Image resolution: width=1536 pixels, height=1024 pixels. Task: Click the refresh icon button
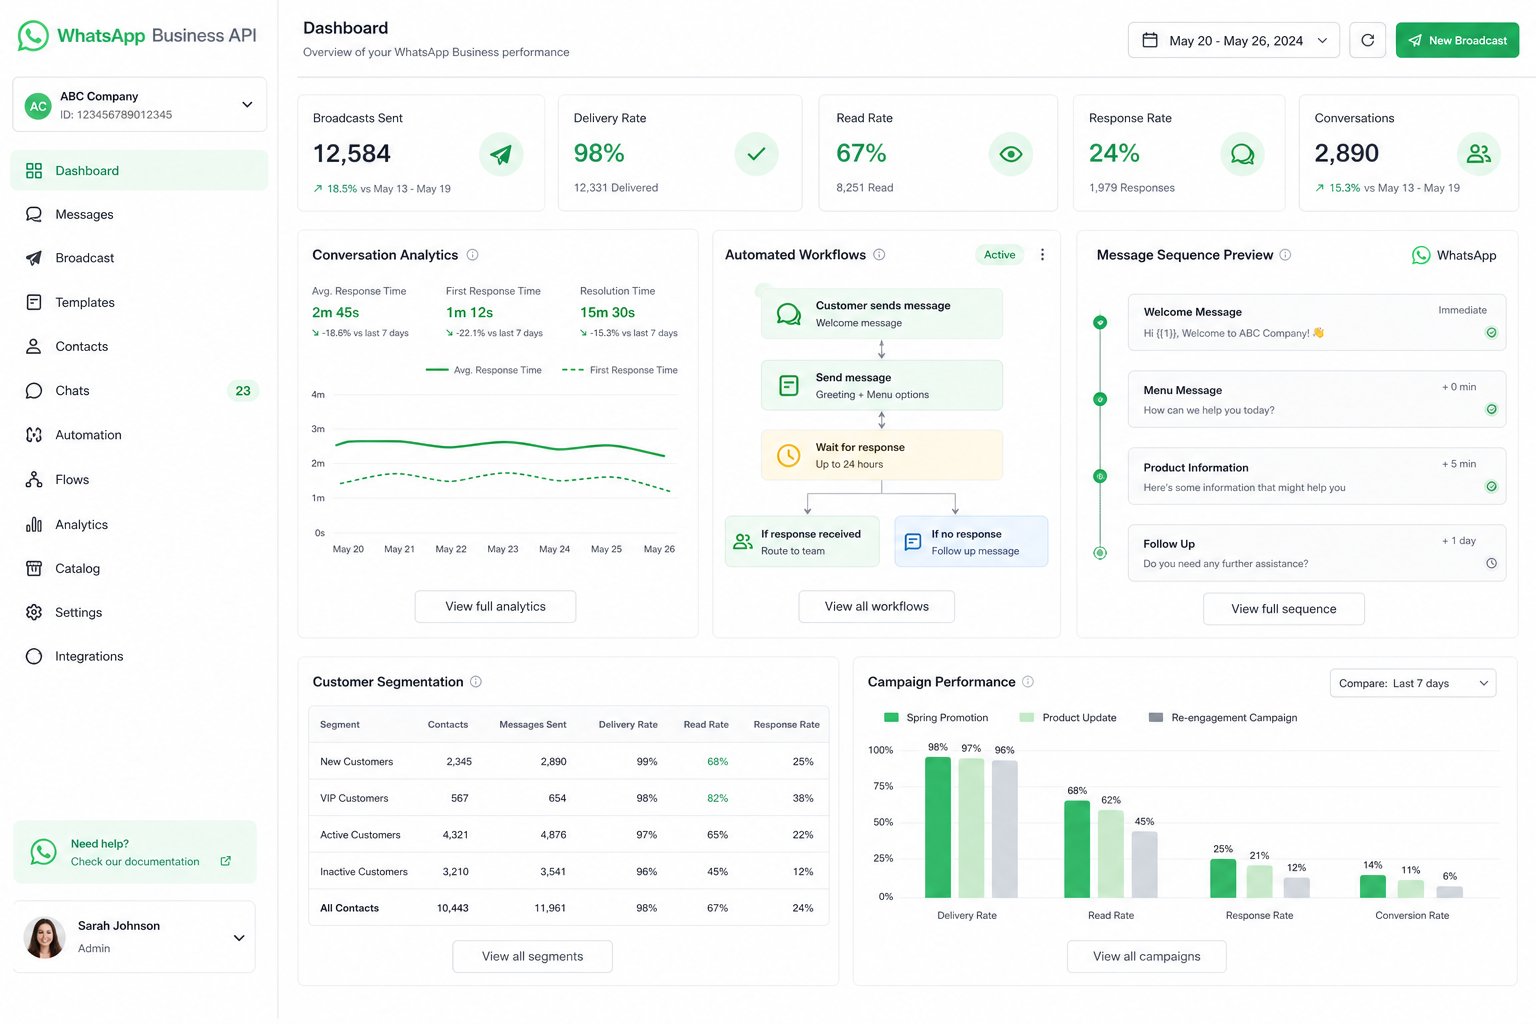[1367, 40]
